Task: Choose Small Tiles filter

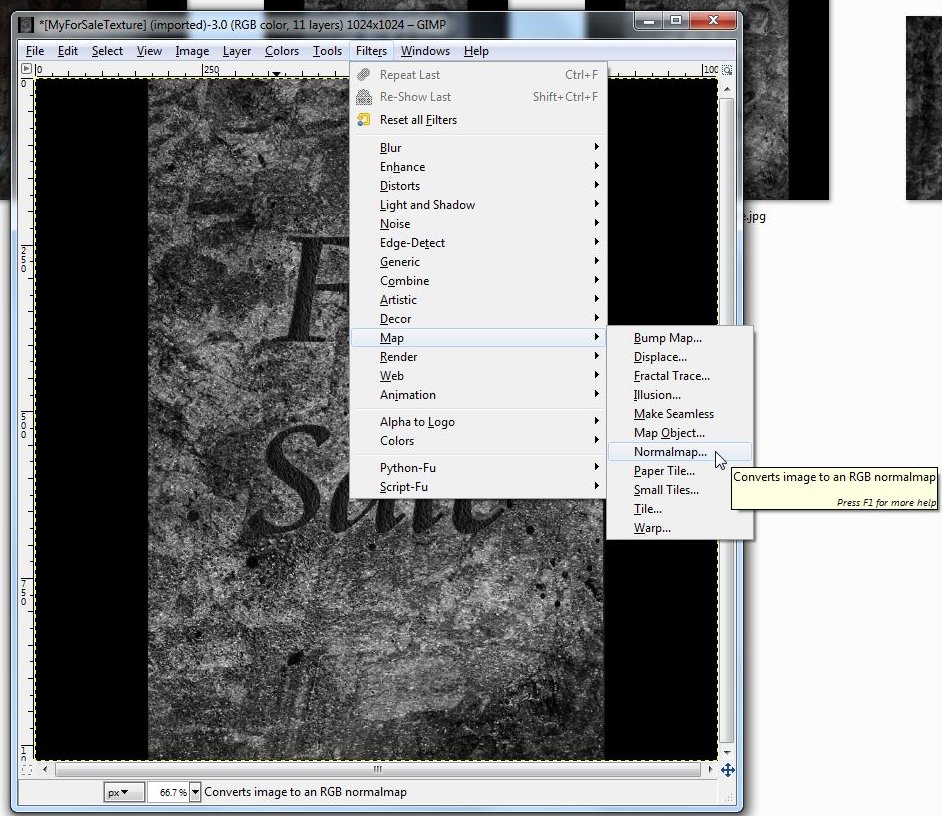Action: click(x=679, y=490)
